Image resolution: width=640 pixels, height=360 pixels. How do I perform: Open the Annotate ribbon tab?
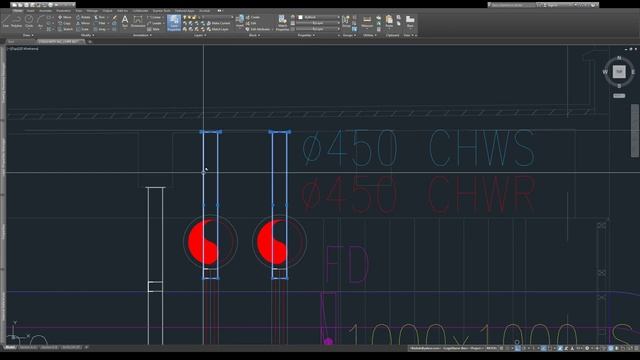[45, 11]
